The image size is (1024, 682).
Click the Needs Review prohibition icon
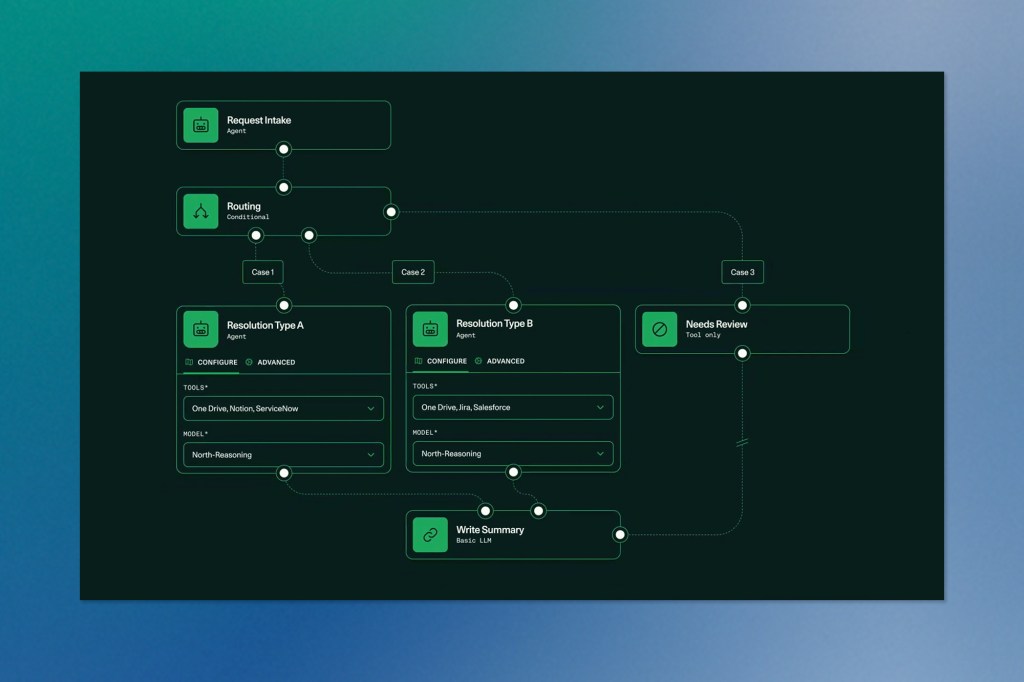tap(660, 329)
